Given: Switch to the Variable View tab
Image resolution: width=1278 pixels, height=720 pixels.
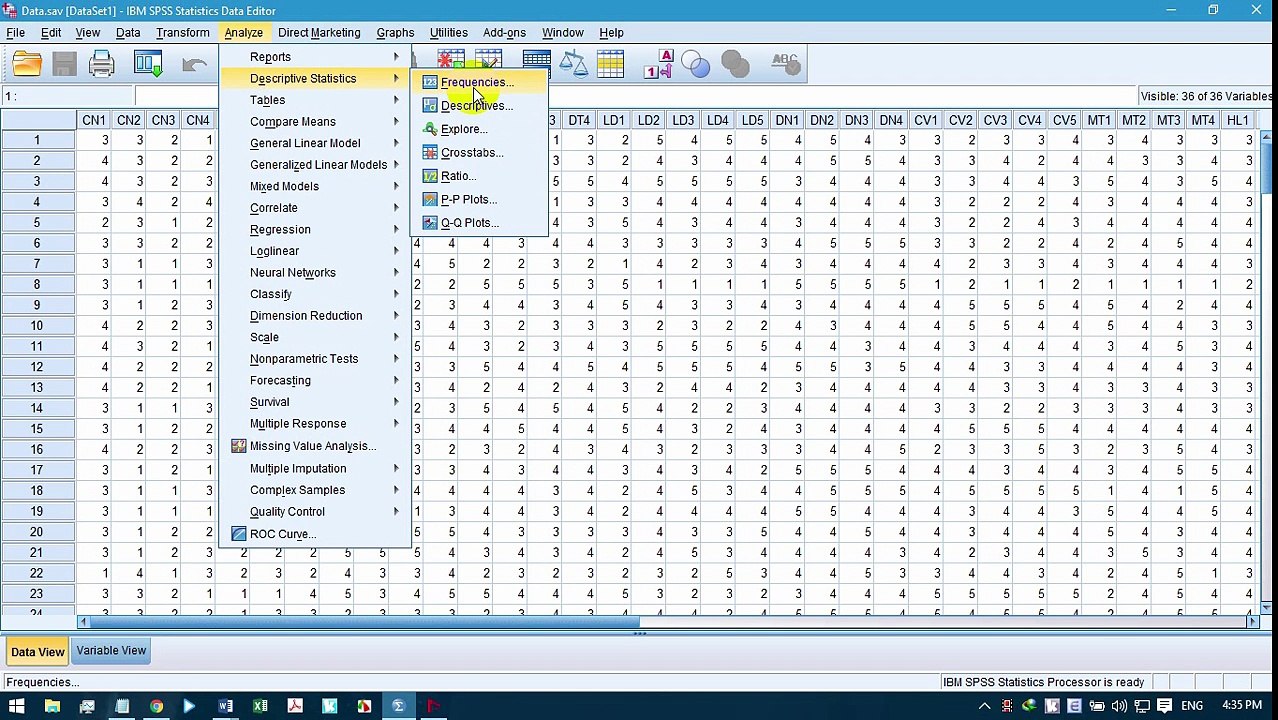Looking at the screenshot, I should (x=111, y=651).
